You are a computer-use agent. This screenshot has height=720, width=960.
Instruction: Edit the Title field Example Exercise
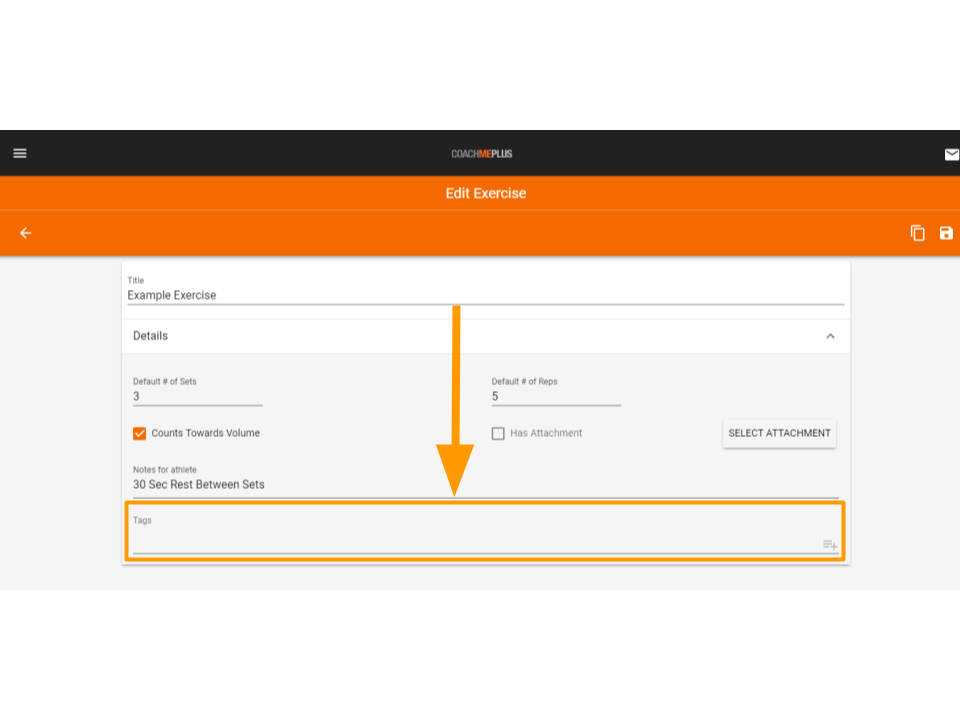point(486,295)
